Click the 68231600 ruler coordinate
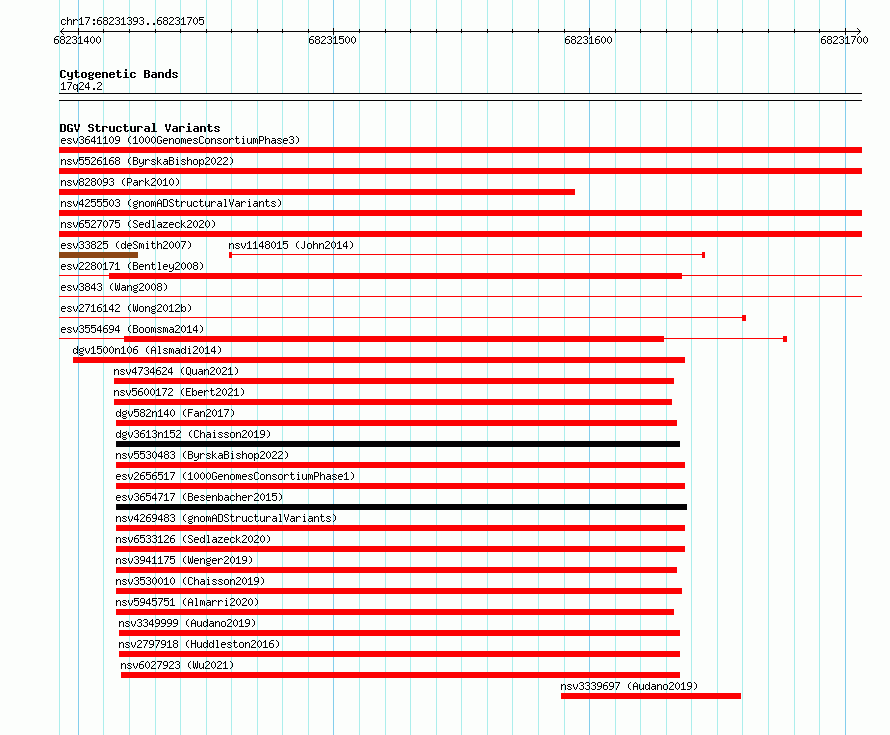 pos(589,40)
